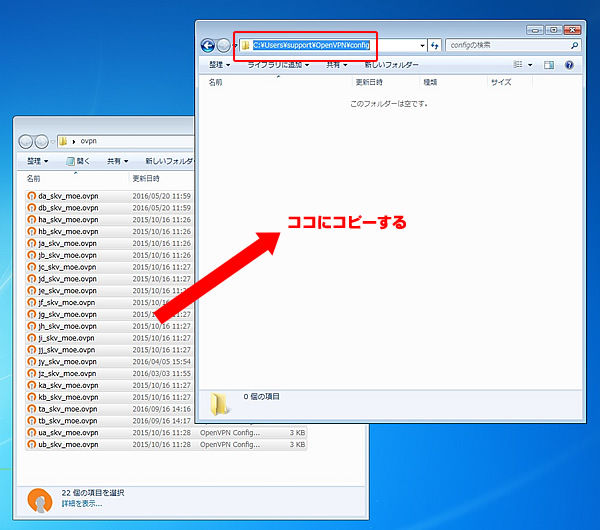
Task: Expand the ライブラリに追加 dropdown menu
Action: click(278, 65)
